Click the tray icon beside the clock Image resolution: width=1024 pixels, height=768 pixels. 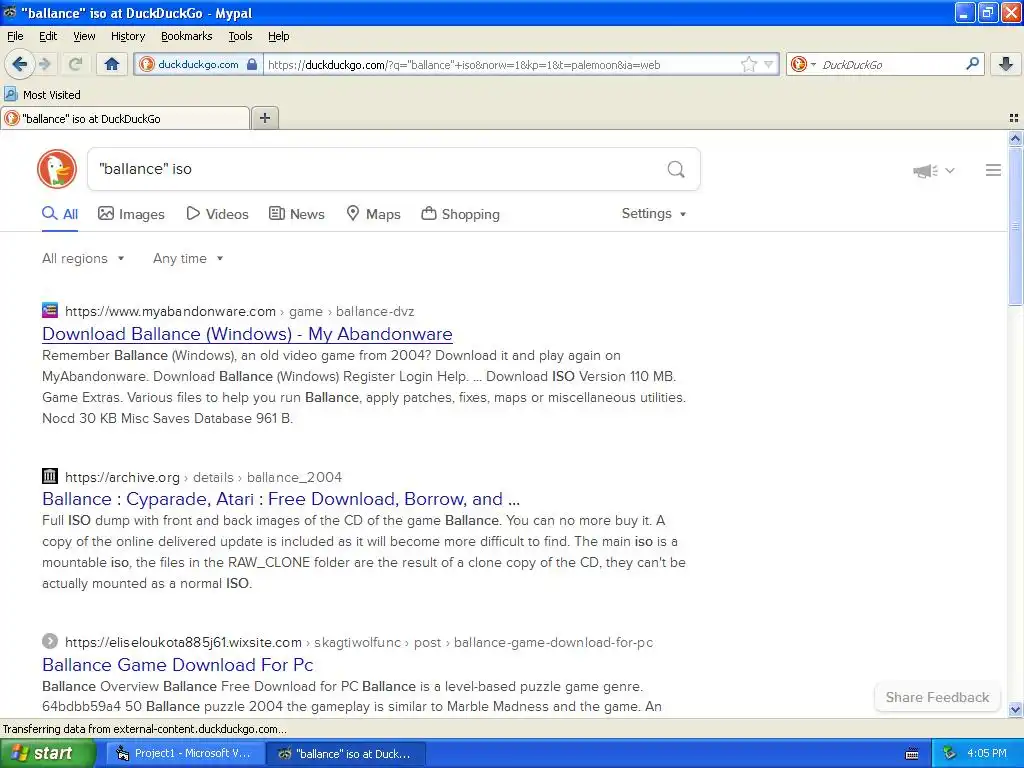(x=949, y=754)
